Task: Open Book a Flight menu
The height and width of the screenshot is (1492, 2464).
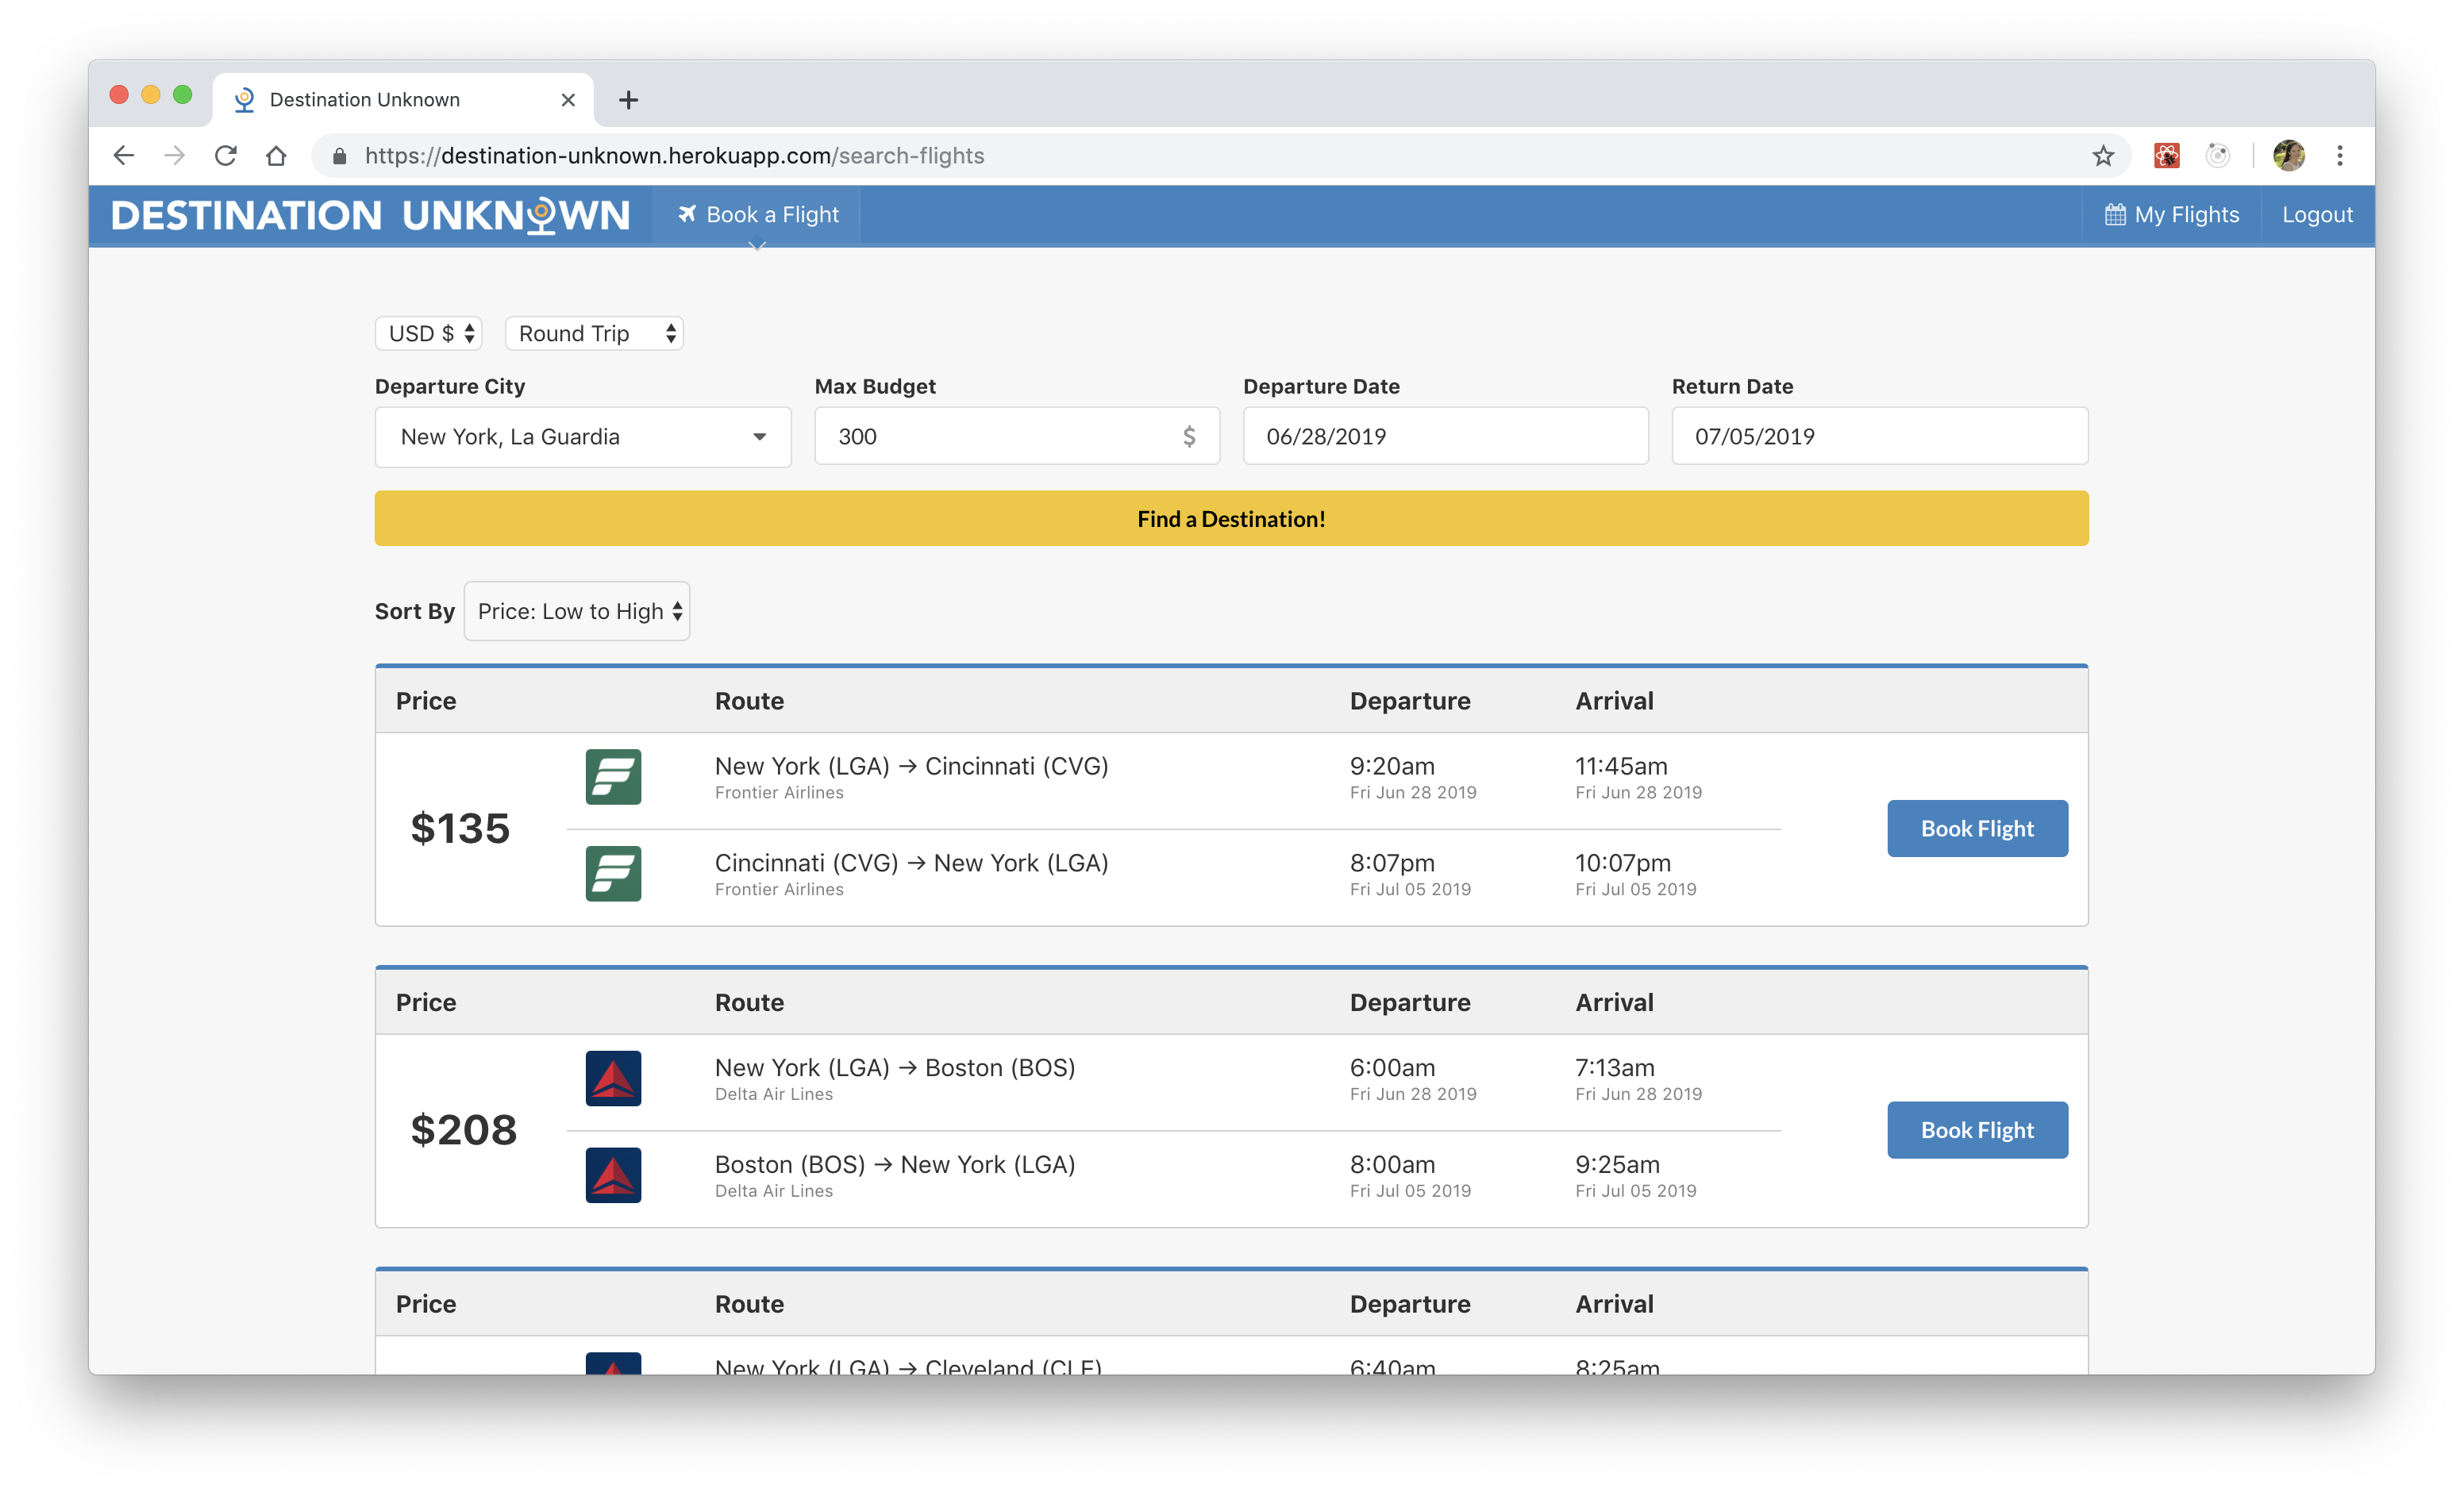Action: point(757,215)
